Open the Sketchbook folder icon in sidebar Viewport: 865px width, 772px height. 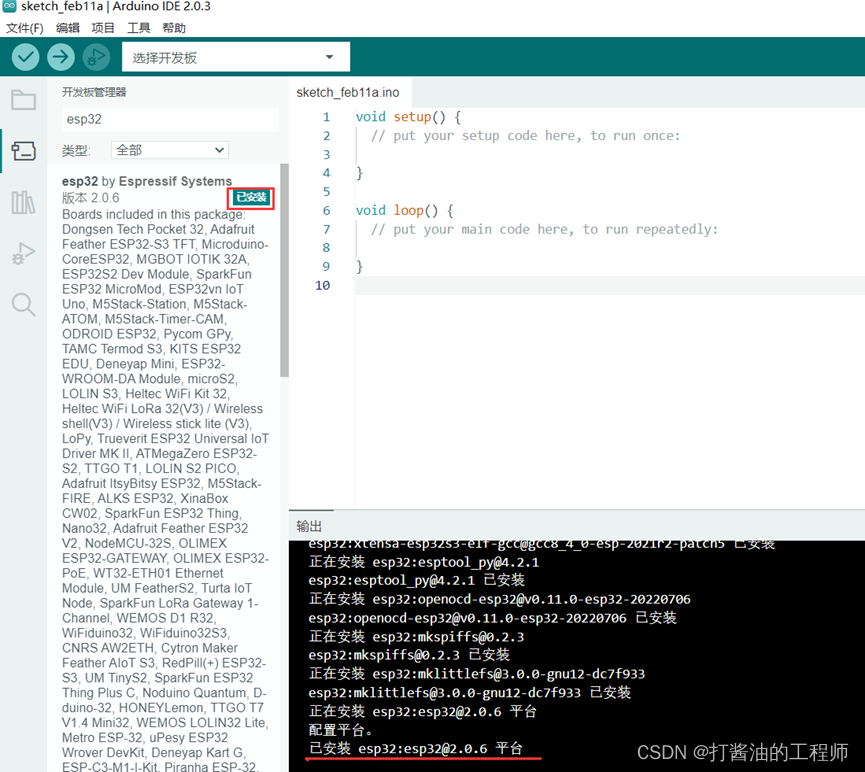pos(22,99)
